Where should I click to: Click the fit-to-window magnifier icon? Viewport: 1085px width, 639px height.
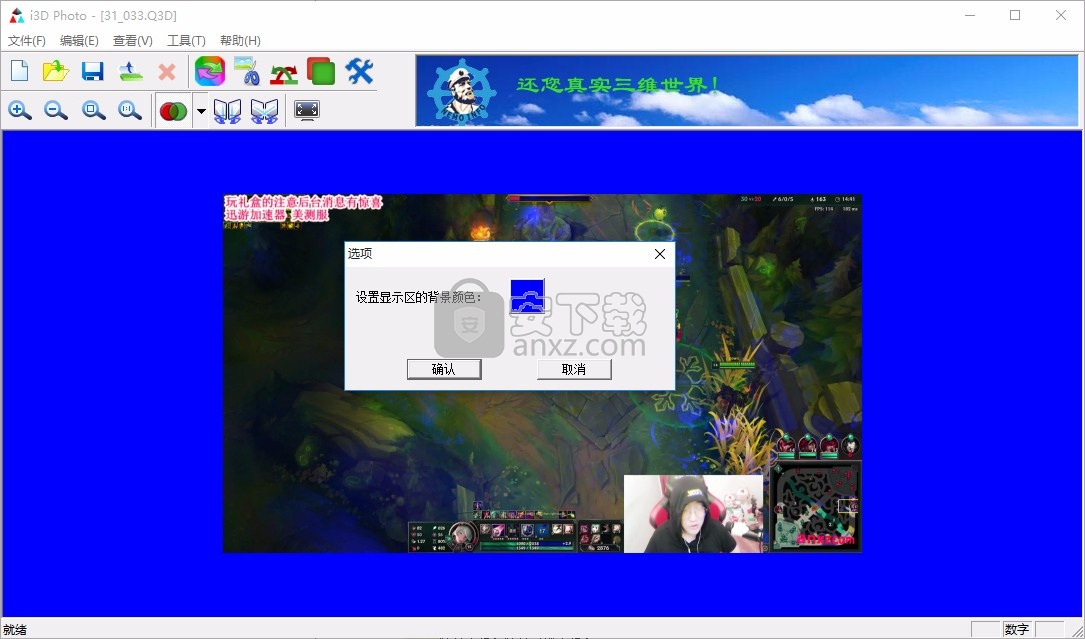(93, 110)
